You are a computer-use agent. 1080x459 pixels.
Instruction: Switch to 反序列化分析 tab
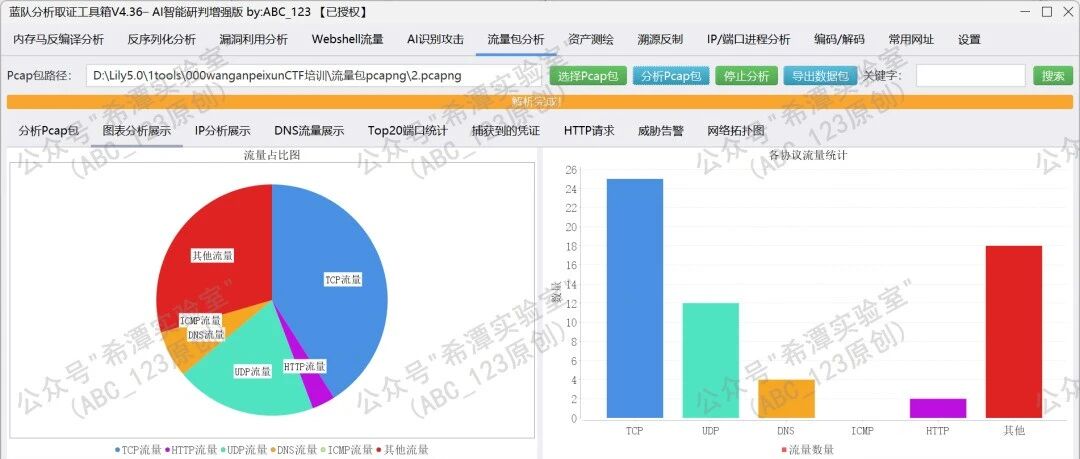click(x=161, y=39)
